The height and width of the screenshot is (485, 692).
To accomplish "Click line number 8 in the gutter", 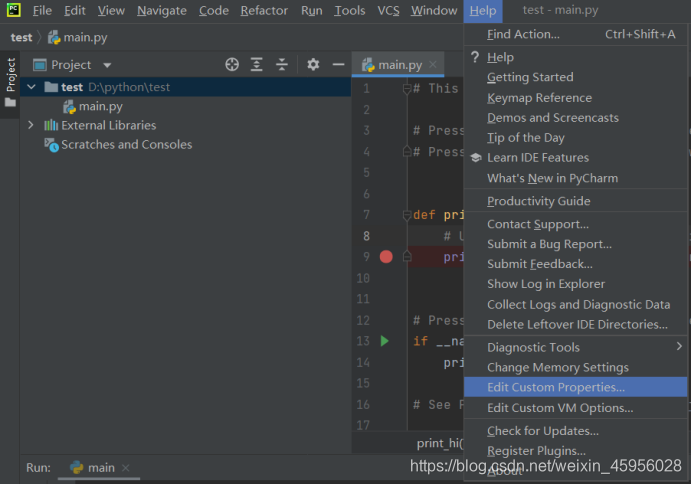I will [x=366, y=236].
